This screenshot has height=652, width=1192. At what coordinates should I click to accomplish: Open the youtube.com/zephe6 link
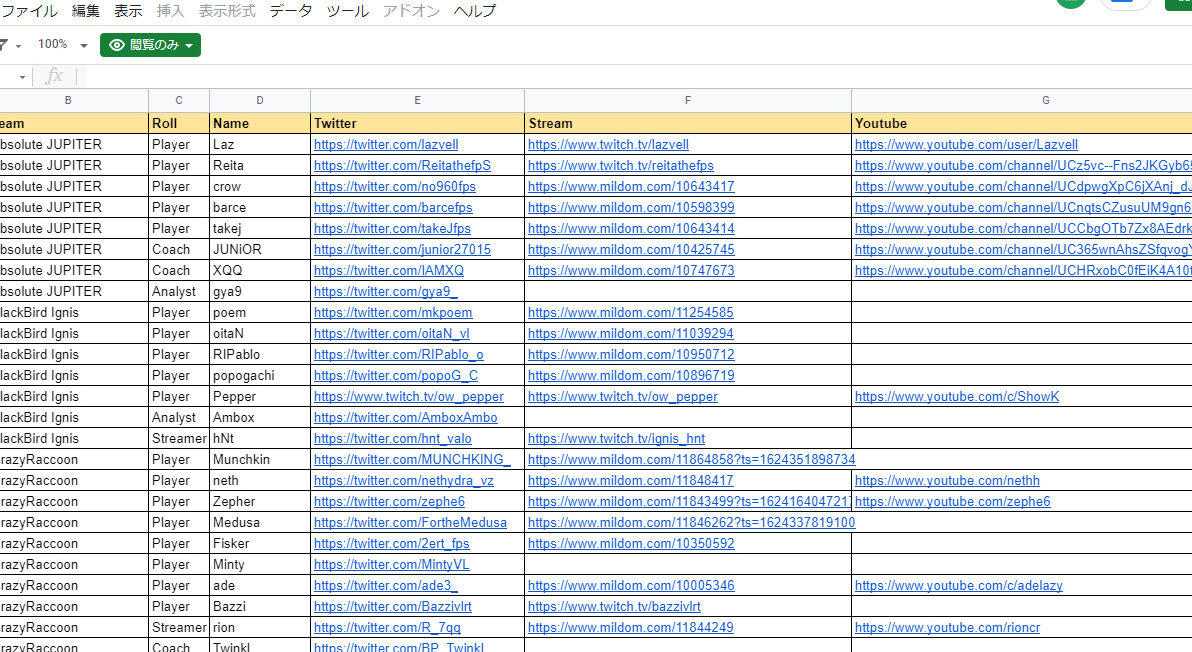pos(953,502)
